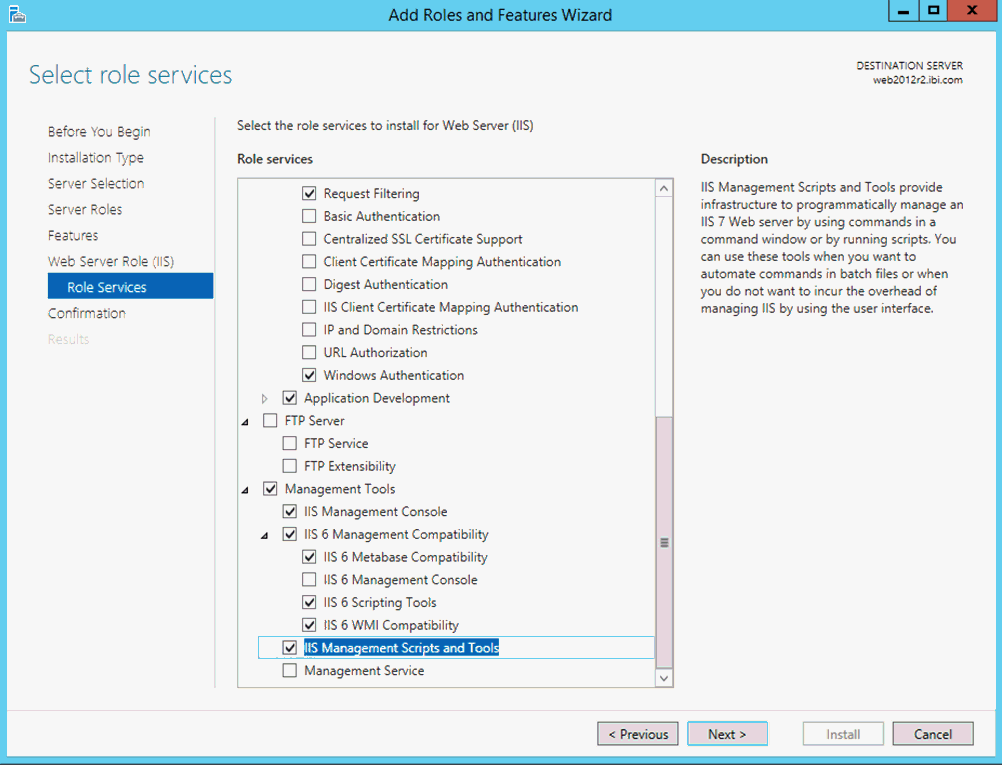Click the role services scroll down arrow

(664, 678)
